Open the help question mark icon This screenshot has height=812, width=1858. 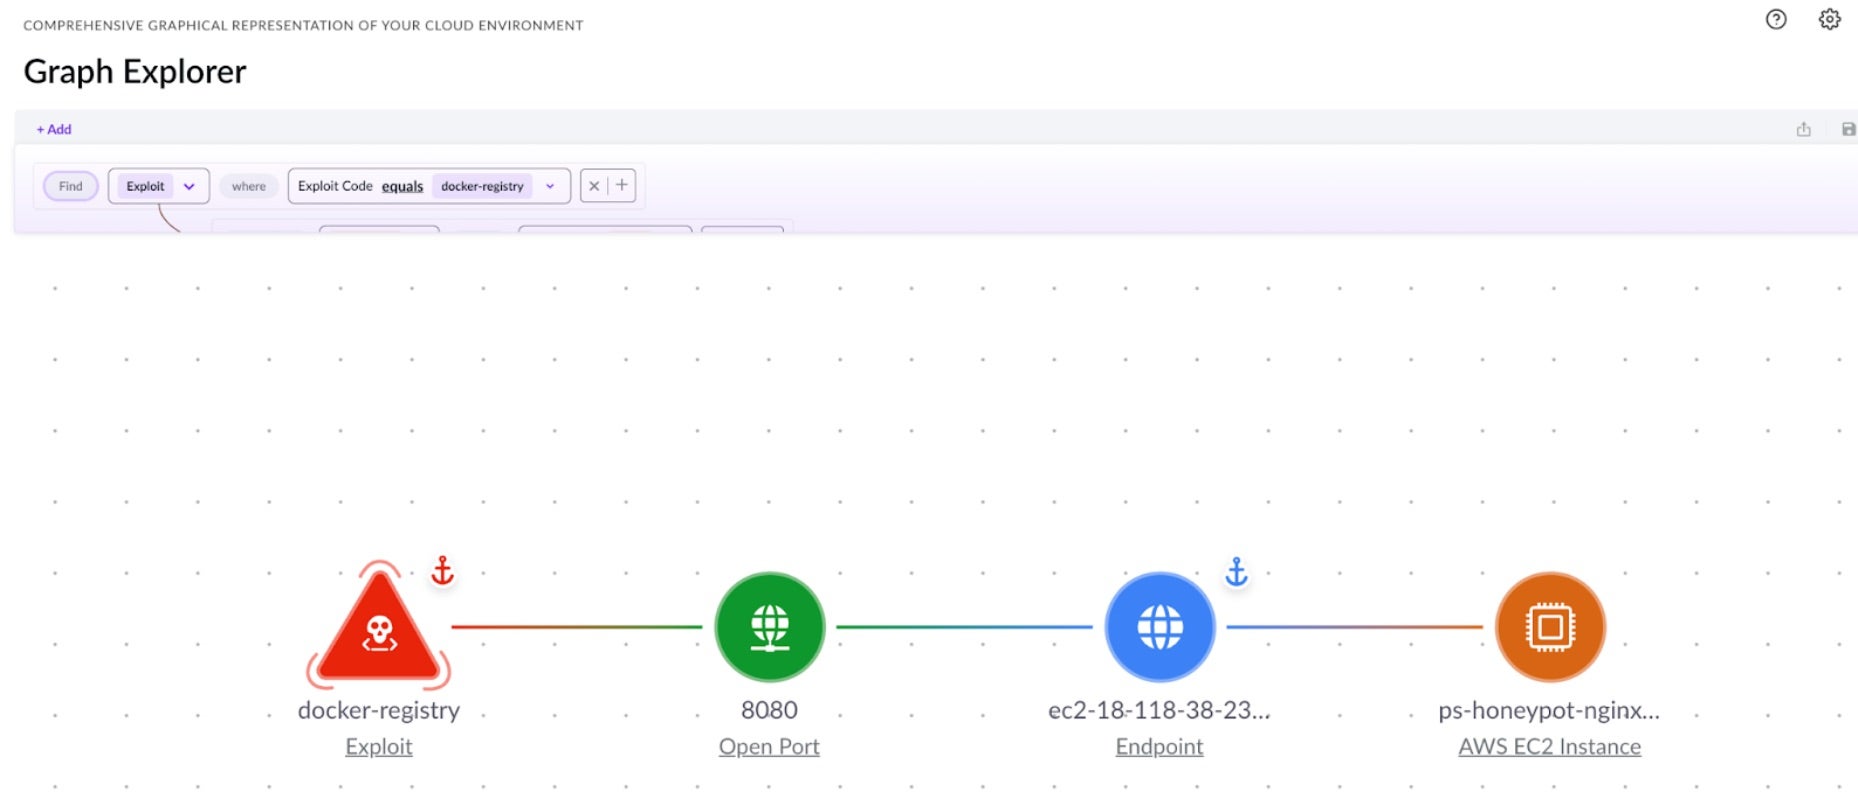(1775, 20)
